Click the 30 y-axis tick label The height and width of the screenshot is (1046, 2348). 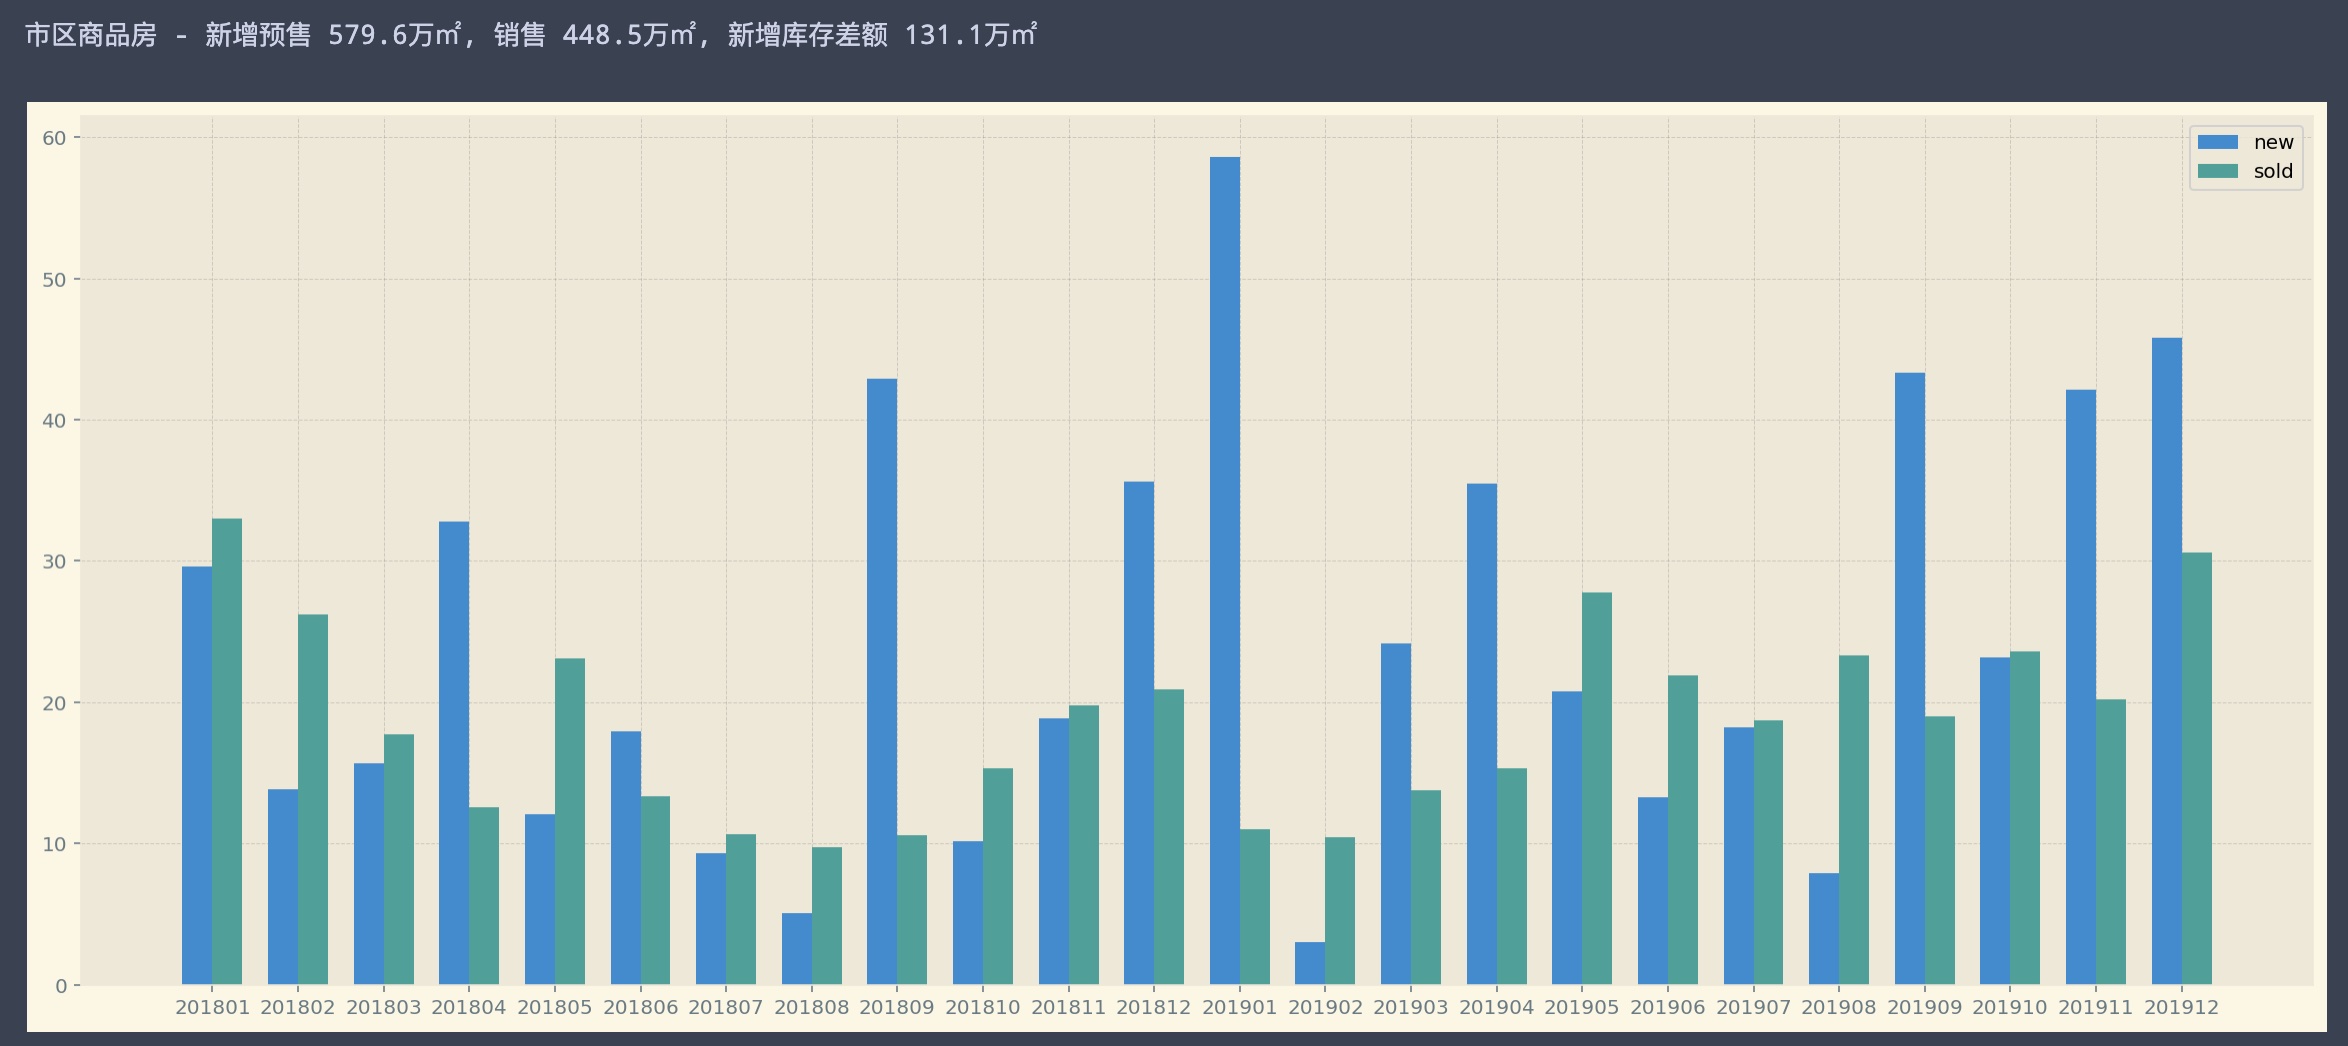tap(54, 562)
